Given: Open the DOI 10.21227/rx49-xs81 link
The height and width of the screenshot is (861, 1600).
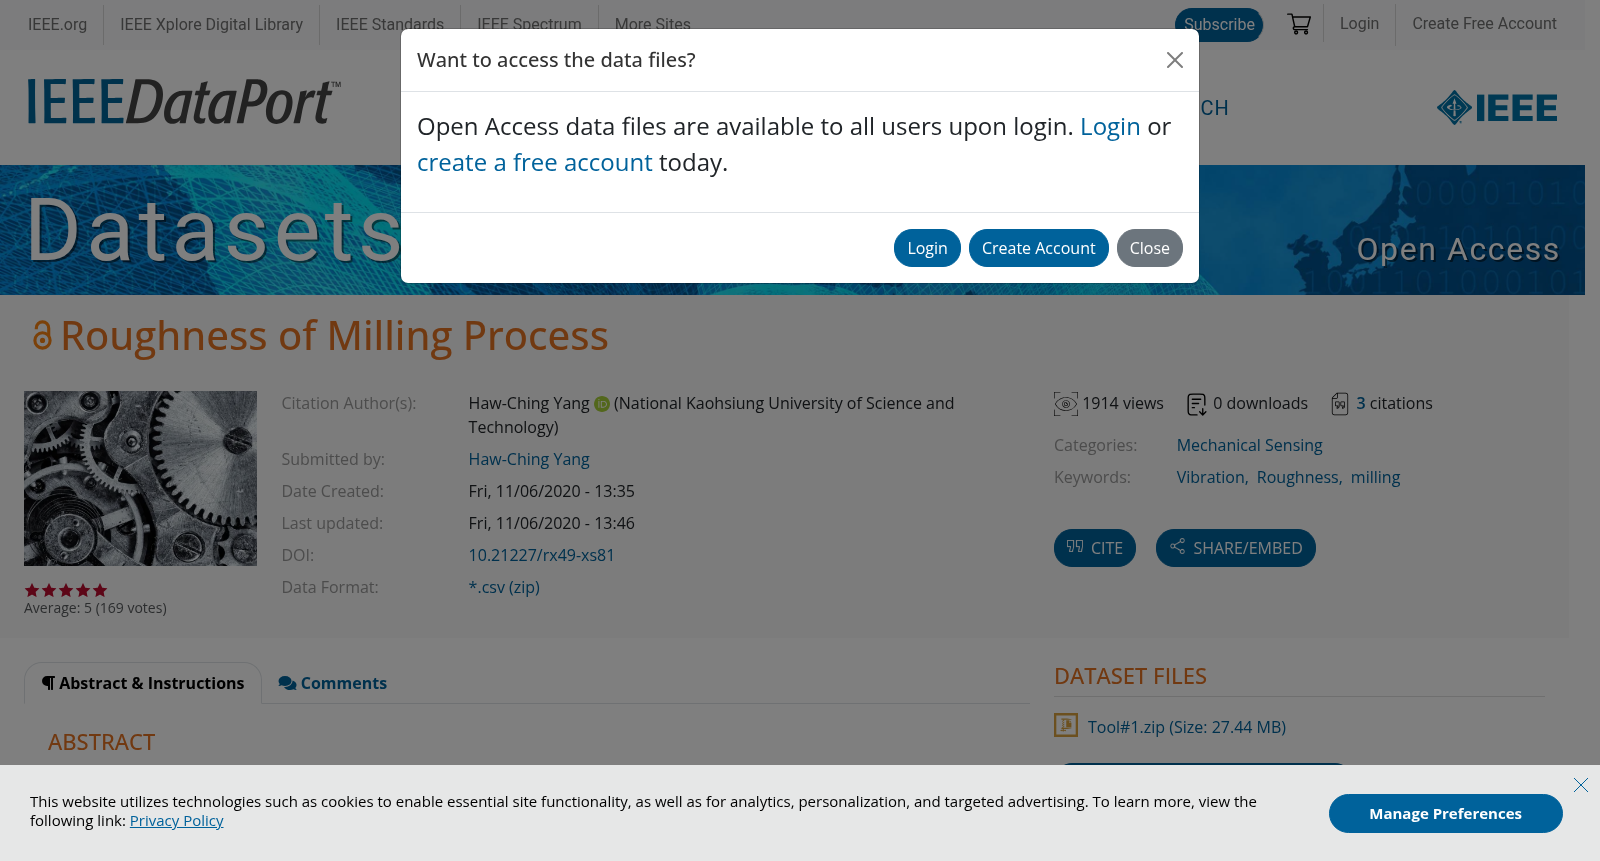Looking at the screenshot, I should point(541,556).
